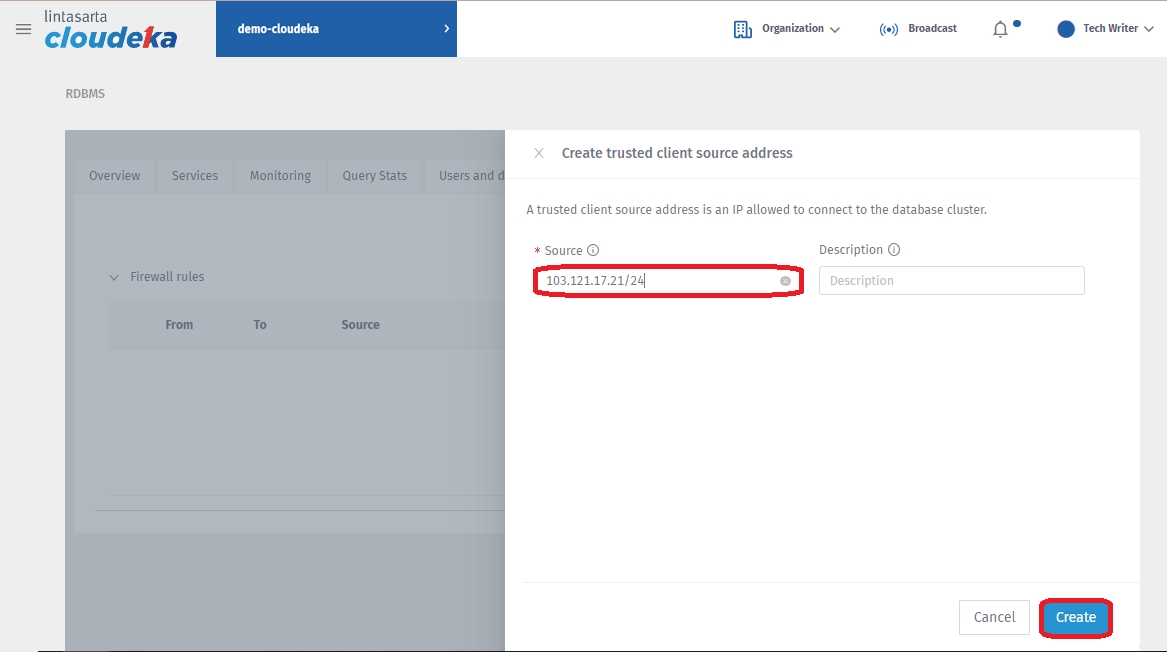Image resolution: width=1167 pixels, height=652 pixels.
Task: Show info tooltip next to Description label
Action: [894, 250]
